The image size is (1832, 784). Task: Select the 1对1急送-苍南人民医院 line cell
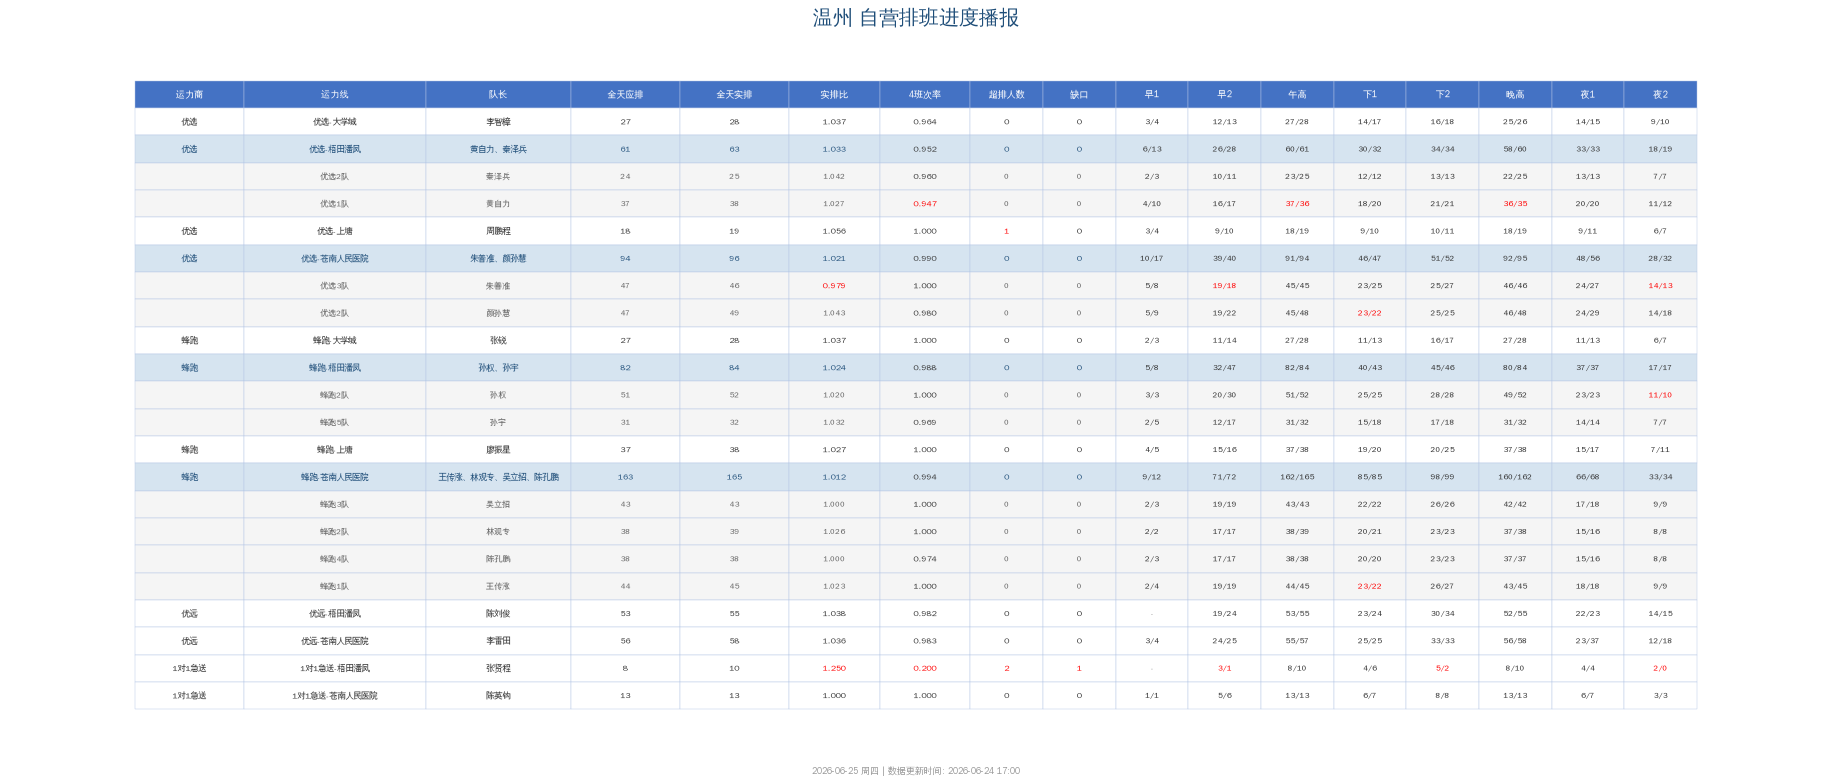click(334, 696)
